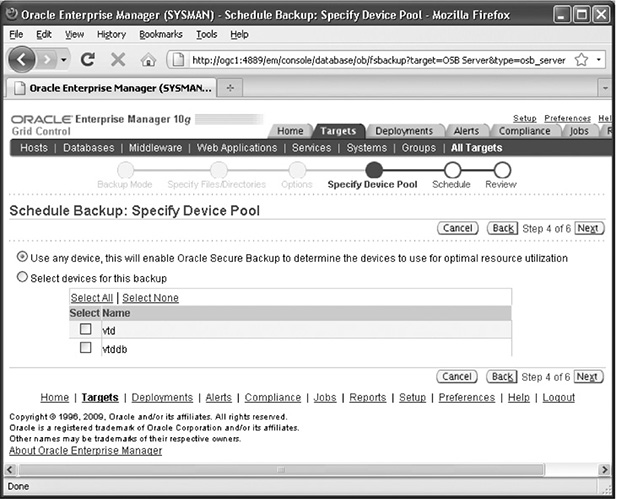
Task: Click the Firefox forward arrow button
Action: pyautogui.click(x=47, y=60)
